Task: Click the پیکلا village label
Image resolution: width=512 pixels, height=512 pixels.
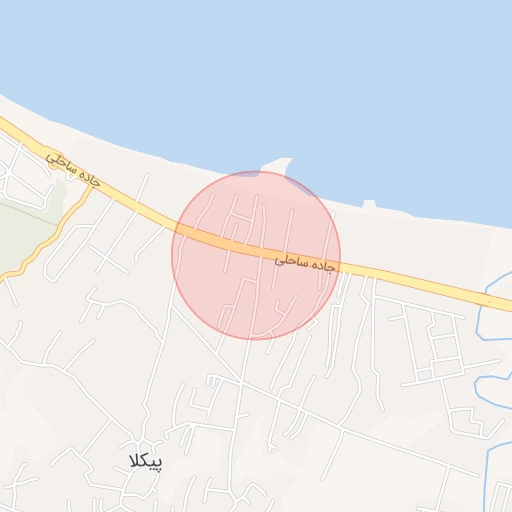Action: pyautogui.click(x=146, y=462)
